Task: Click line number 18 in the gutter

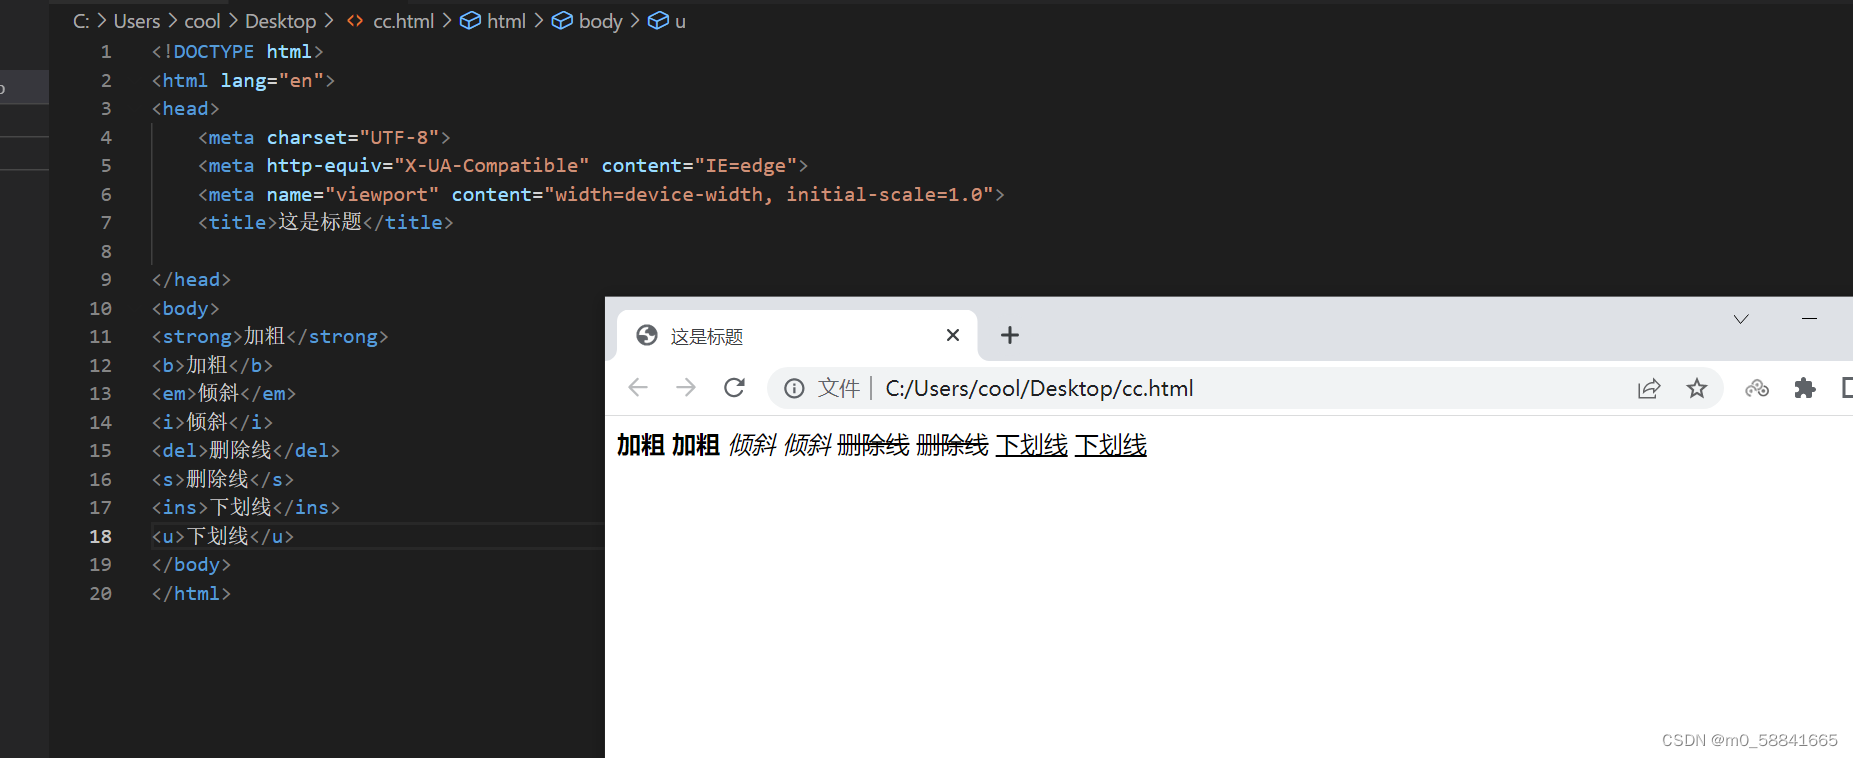Action: pyautogui.click(x=101, y=536)
